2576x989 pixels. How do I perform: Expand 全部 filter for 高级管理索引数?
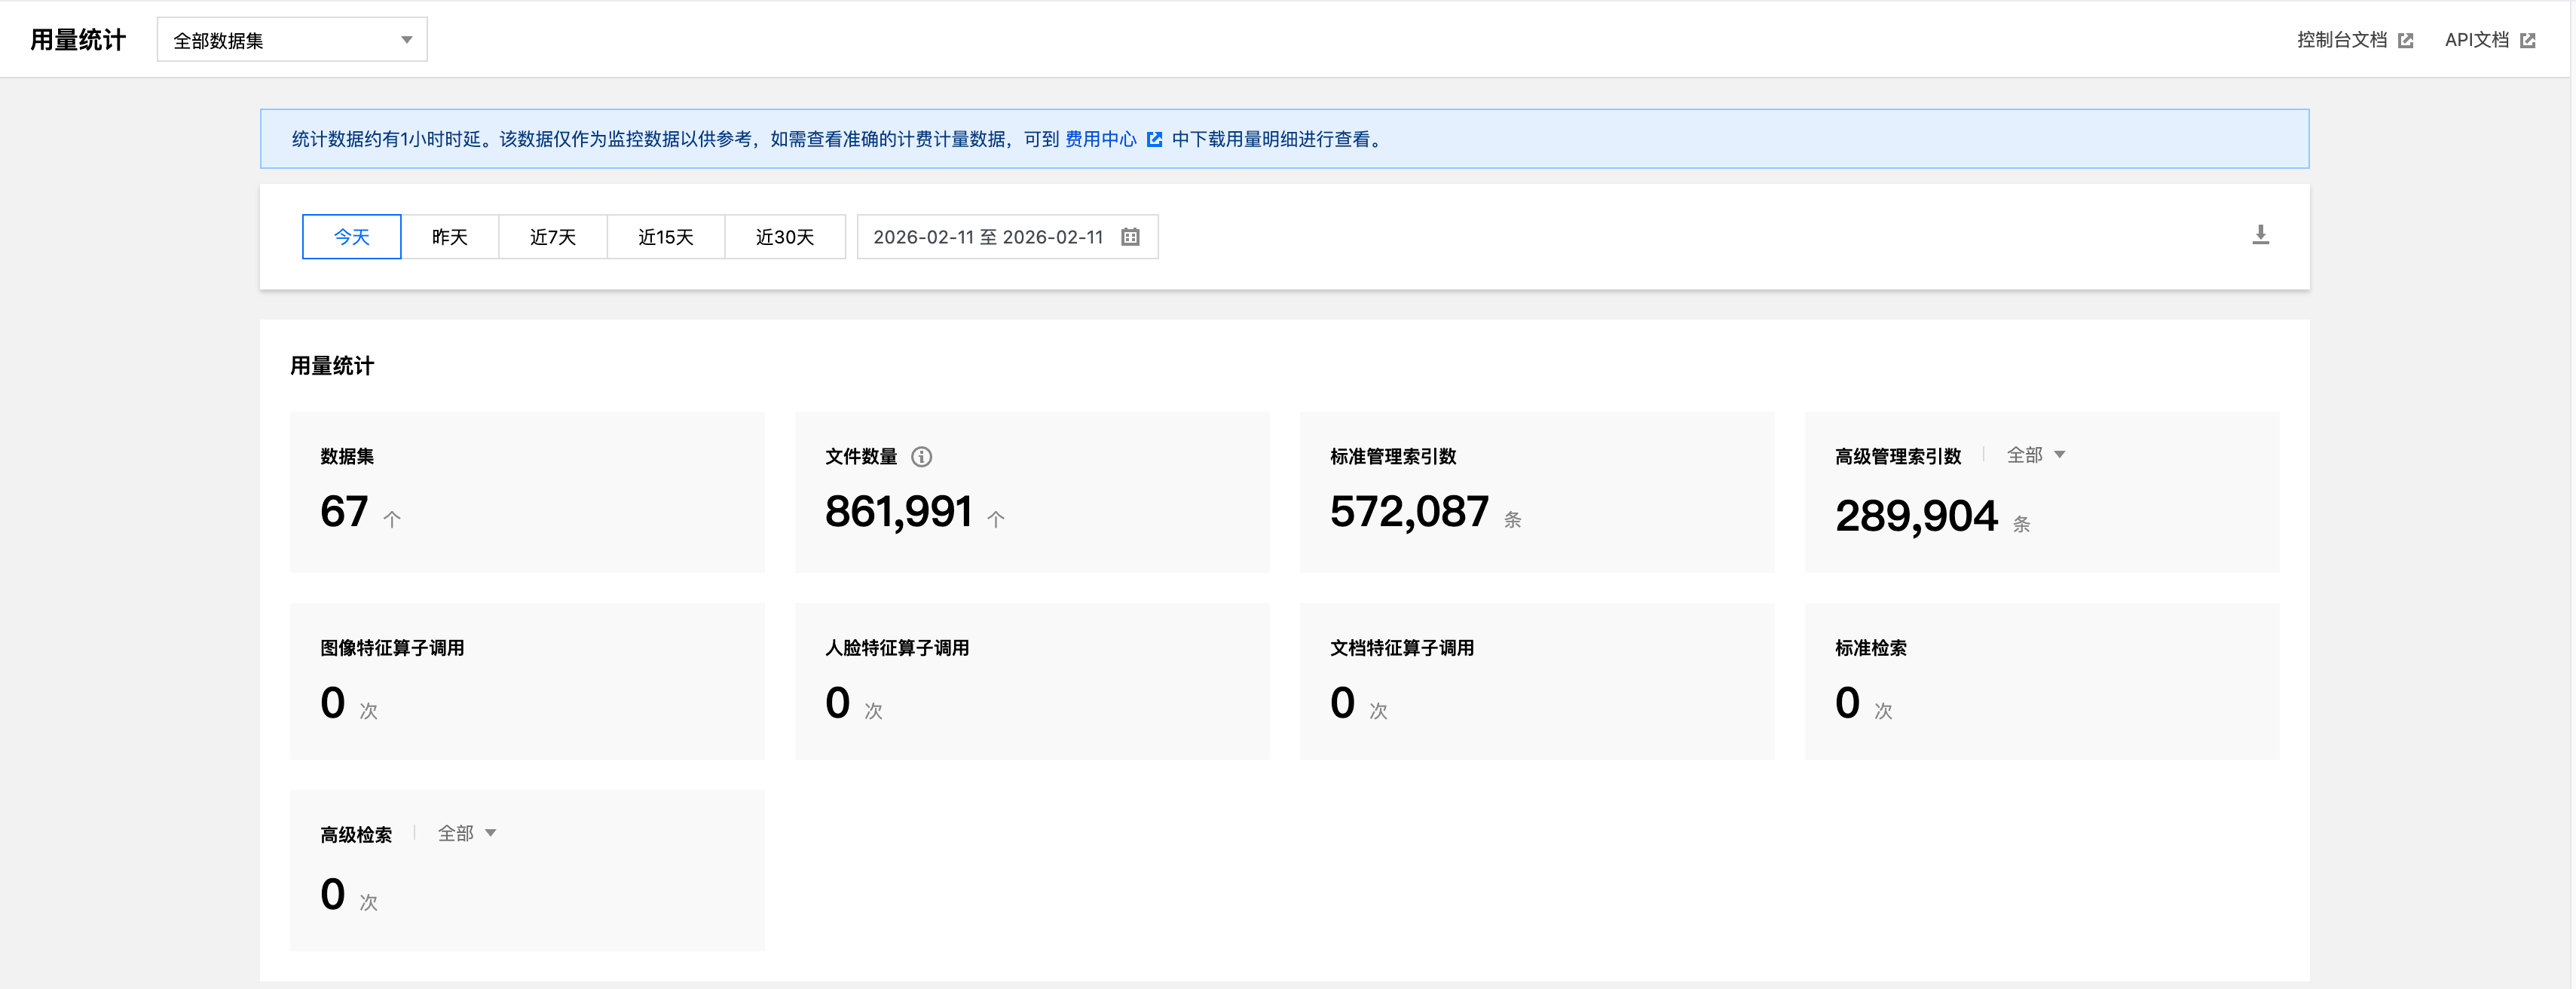2036,455
